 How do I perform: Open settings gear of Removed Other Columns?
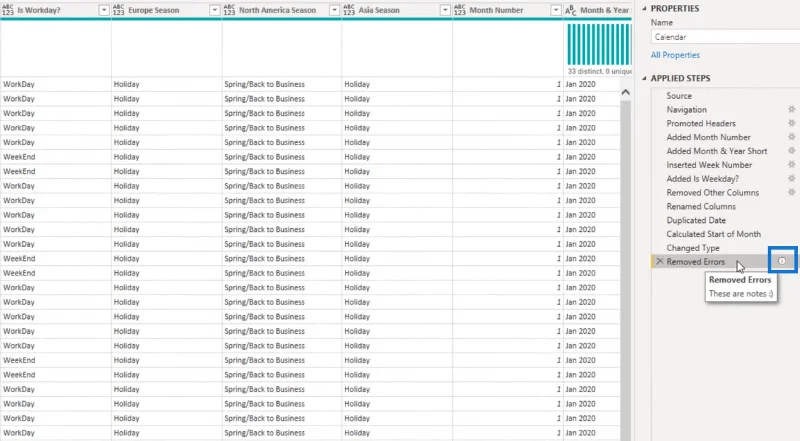(791, 192)
